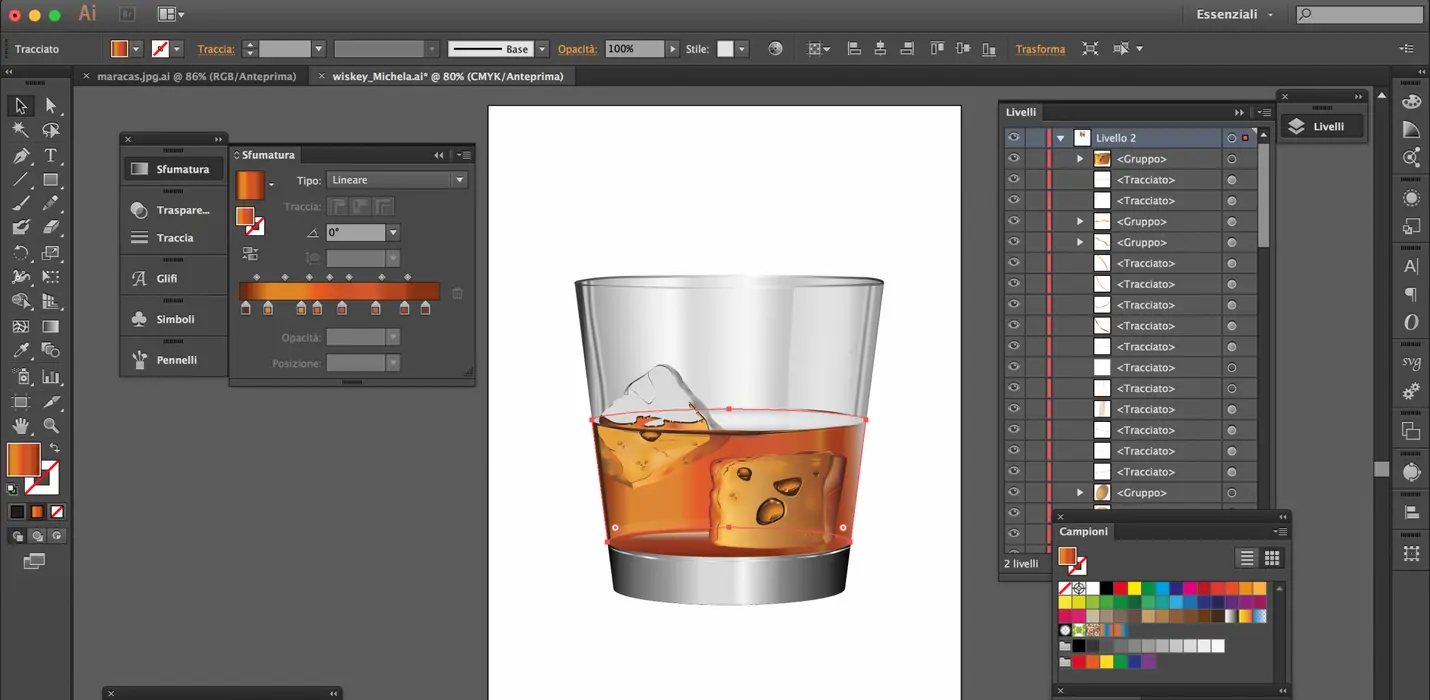Select the Lasso tool

point(51,130)
